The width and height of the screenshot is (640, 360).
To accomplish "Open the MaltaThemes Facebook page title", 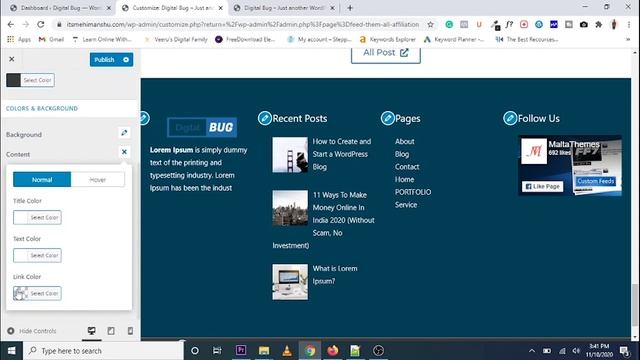I will click(573, 144).
